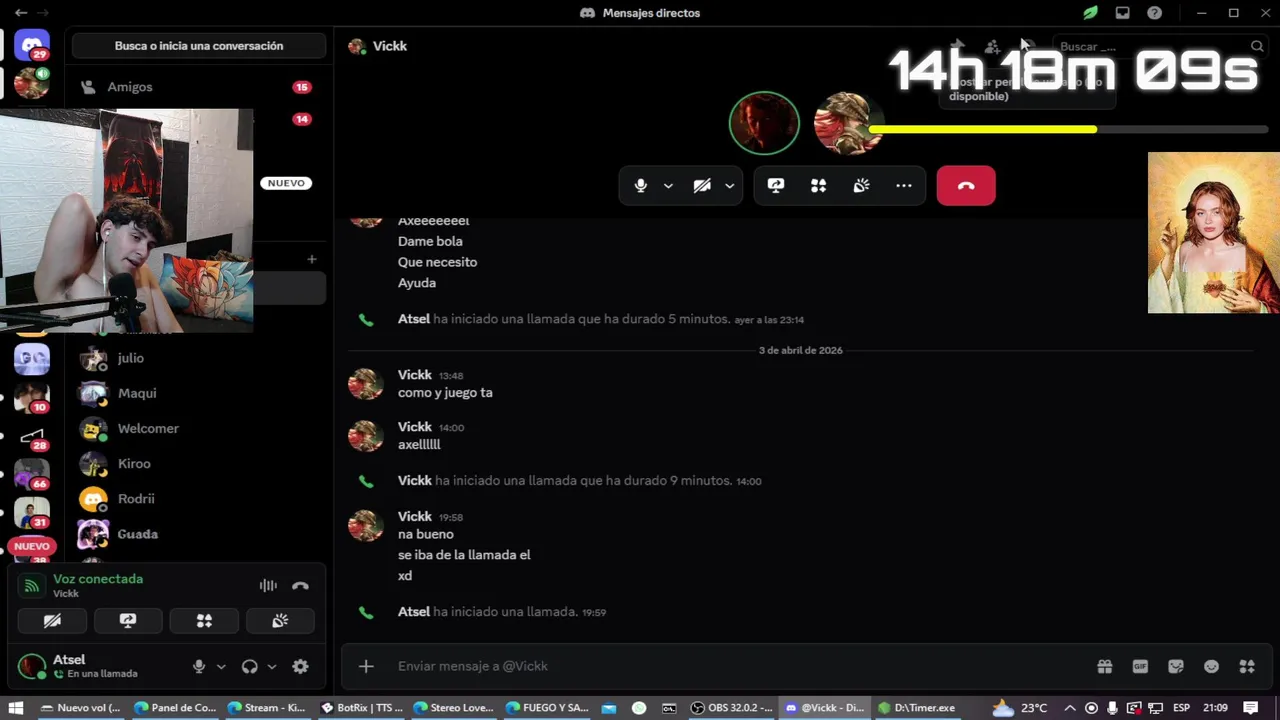Open GIF picker
Screen dimensions: 1280x720
point(1140,666)
